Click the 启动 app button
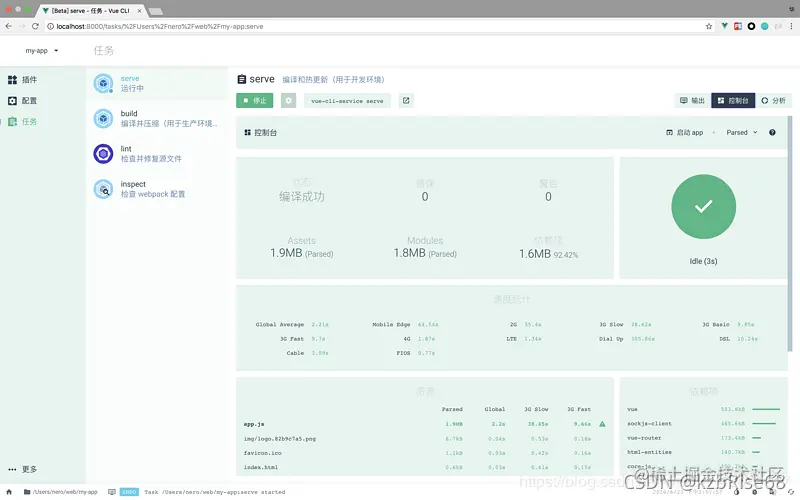 685,133
